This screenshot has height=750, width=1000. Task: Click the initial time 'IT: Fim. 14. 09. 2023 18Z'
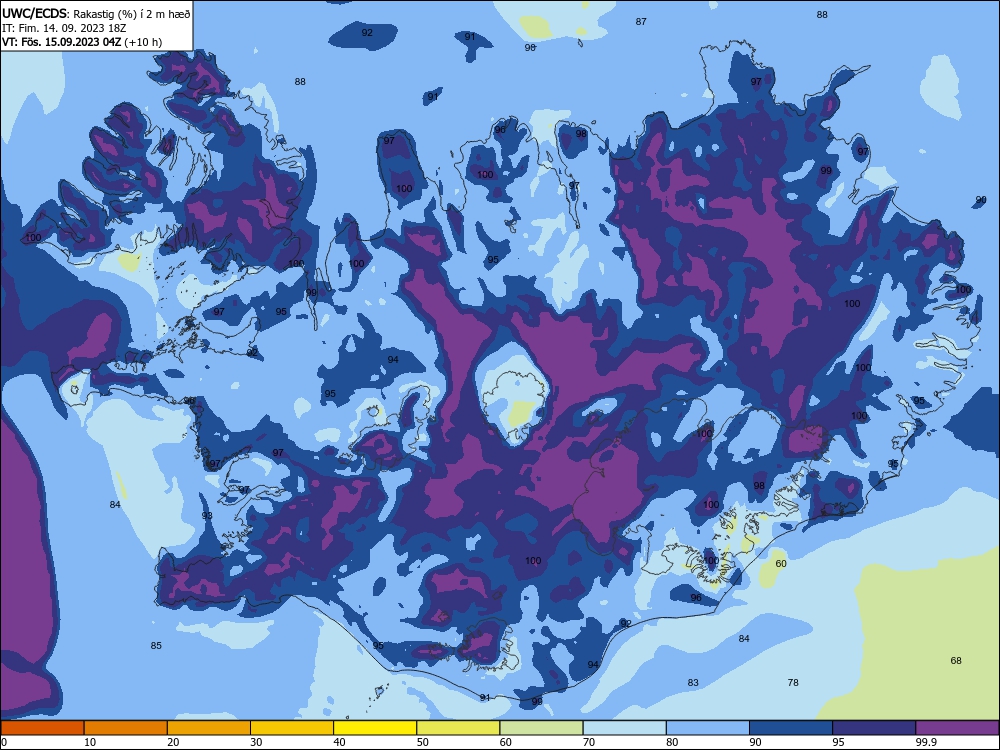pyautogui.click(x=64, y=28)
